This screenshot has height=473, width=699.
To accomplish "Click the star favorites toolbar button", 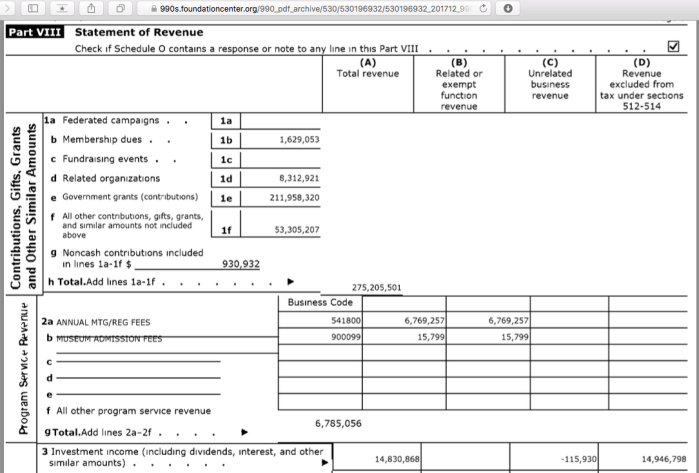I will 65,8.
